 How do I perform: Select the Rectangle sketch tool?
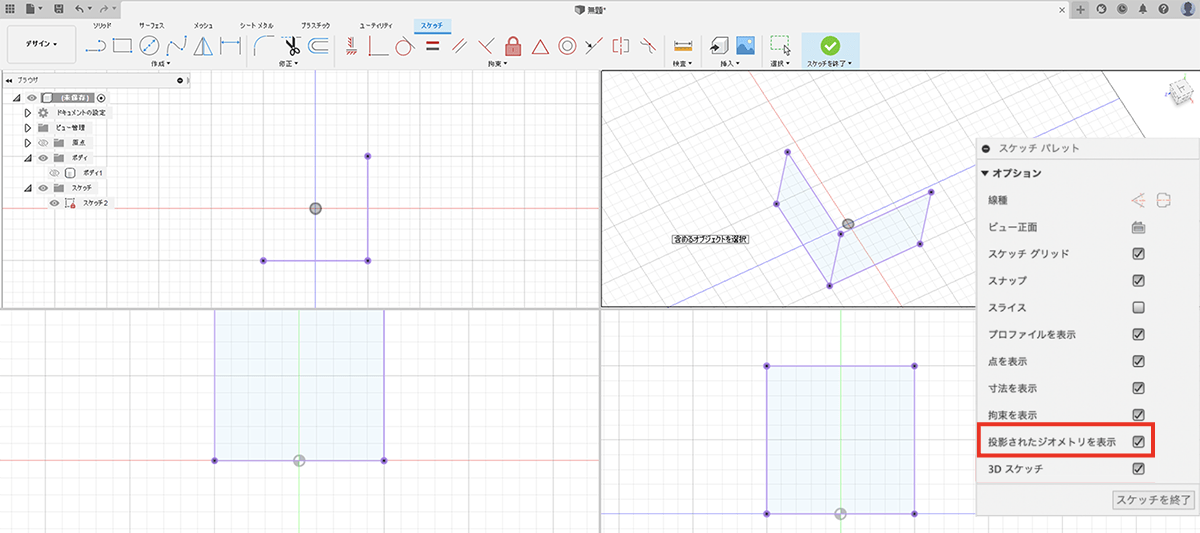tap(122, 45)
